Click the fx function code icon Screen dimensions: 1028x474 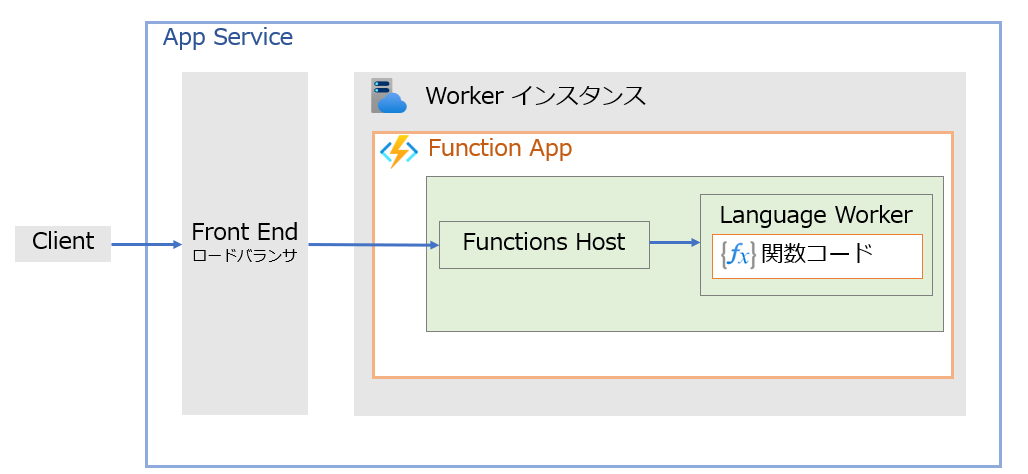pos(737,255)
